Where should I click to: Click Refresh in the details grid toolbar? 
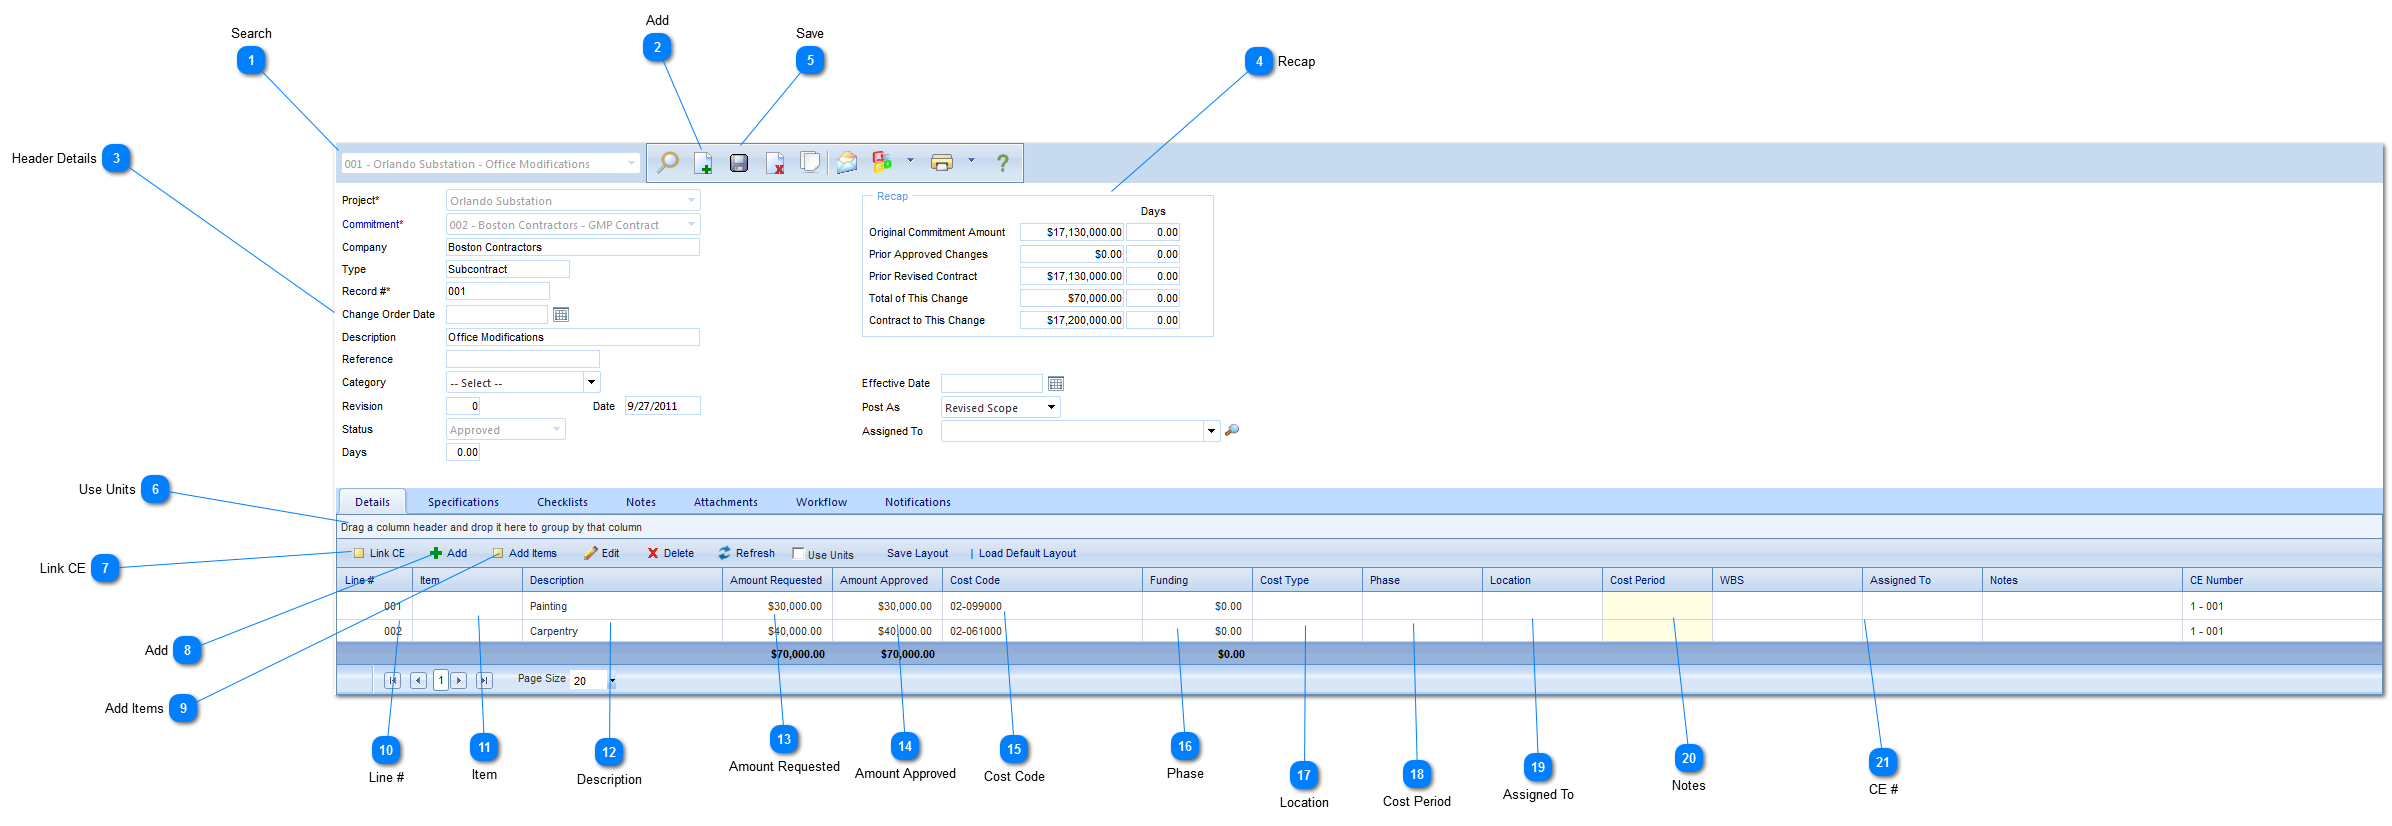click(746, 553)
